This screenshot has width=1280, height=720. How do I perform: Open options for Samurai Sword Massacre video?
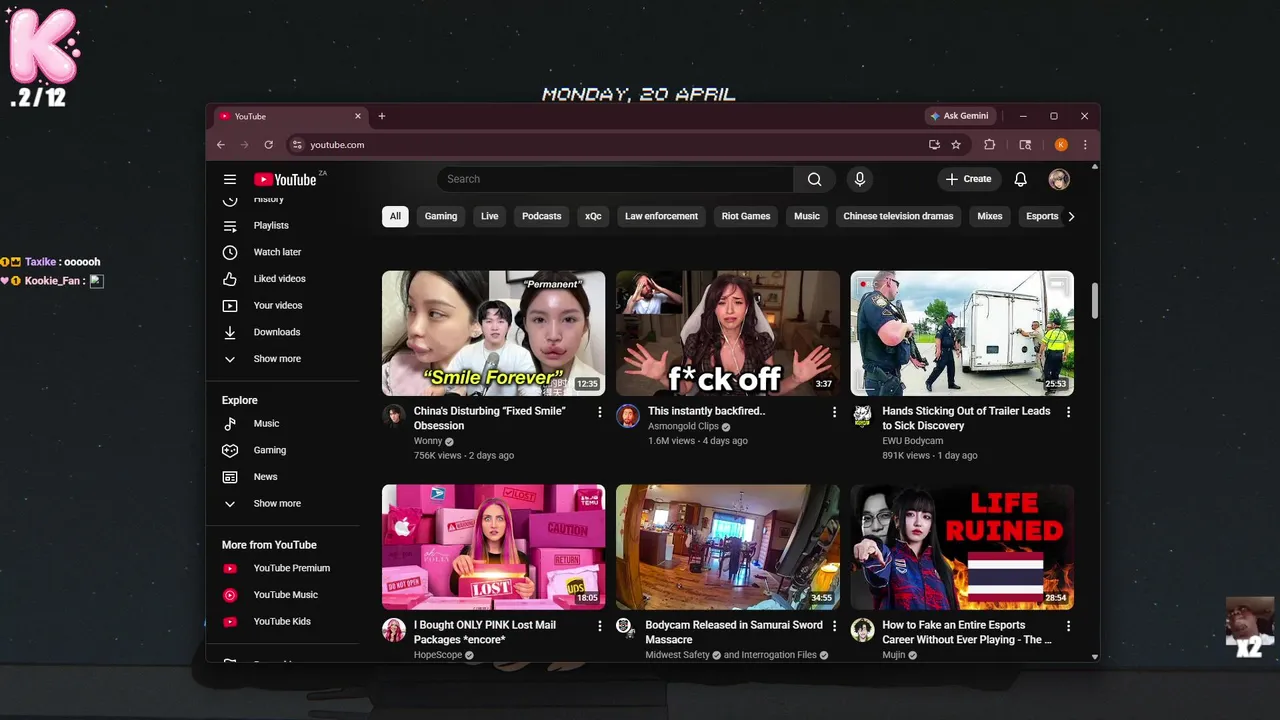(834, 626)
